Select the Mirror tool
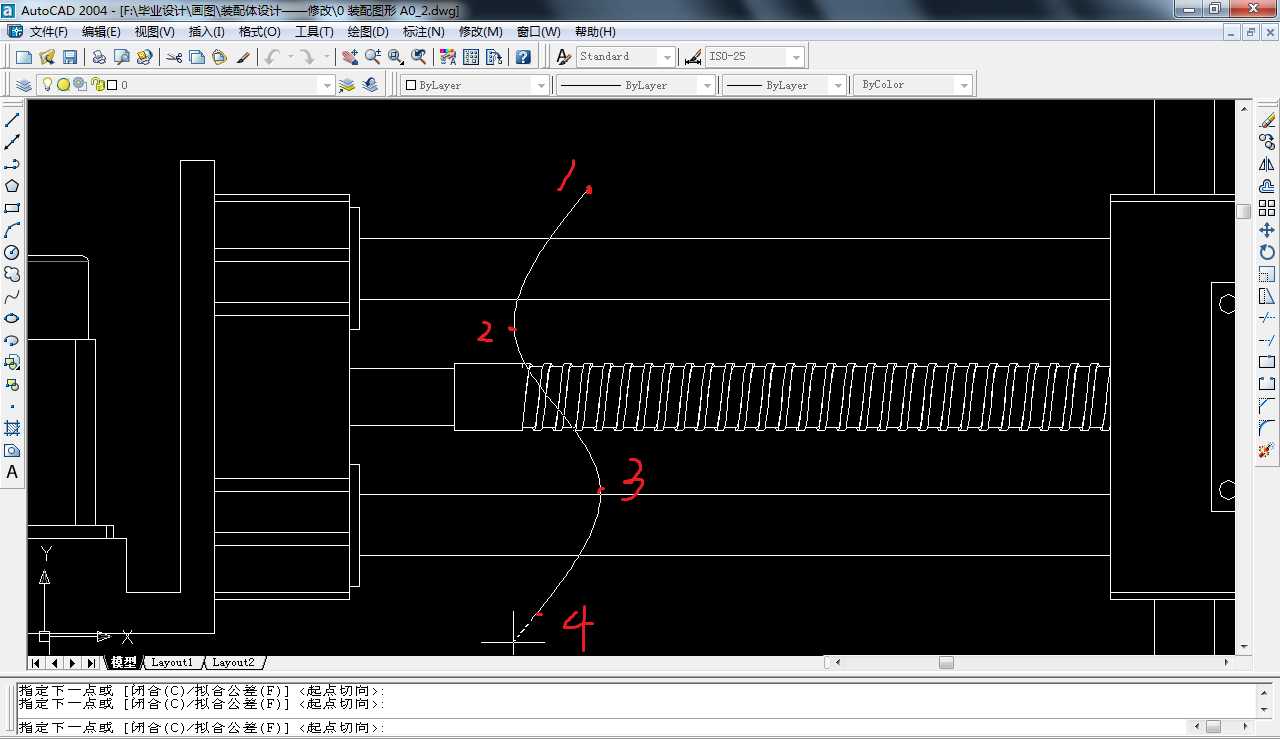1280x740 pixels. click(x=1267, y=164)
